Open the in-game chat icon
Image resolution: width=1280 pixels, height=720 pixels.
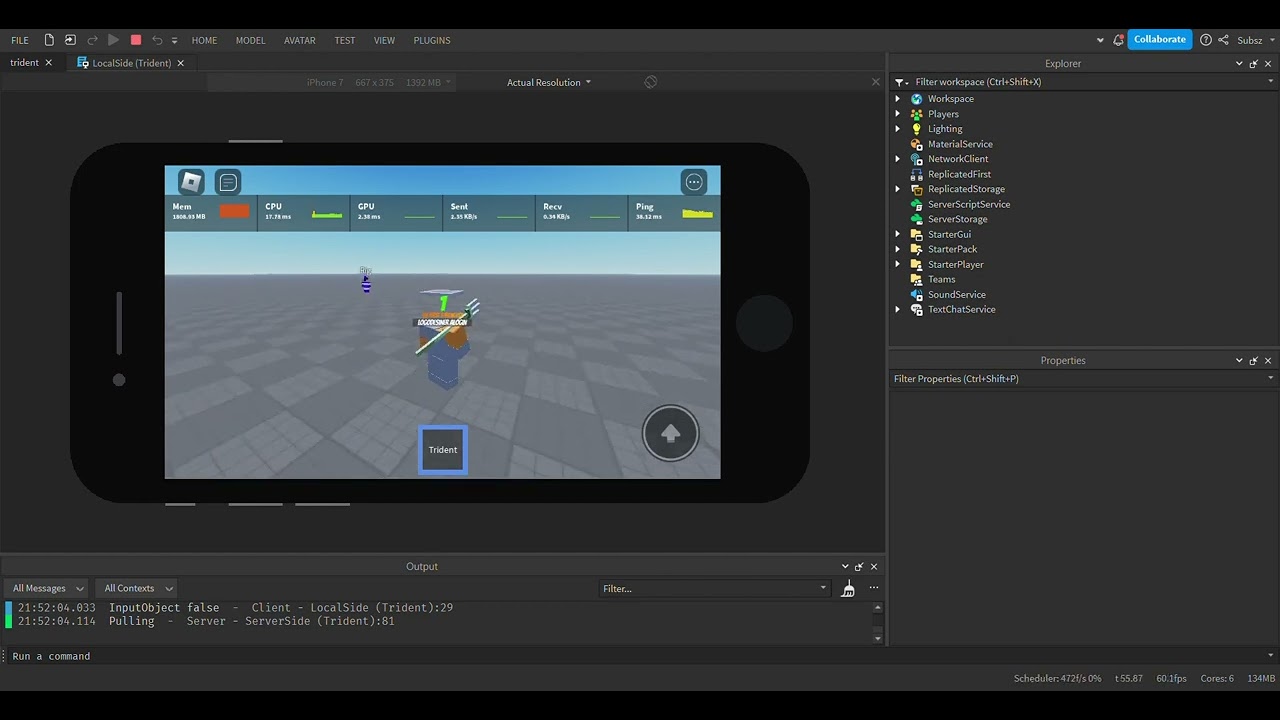tap(228, 181)
